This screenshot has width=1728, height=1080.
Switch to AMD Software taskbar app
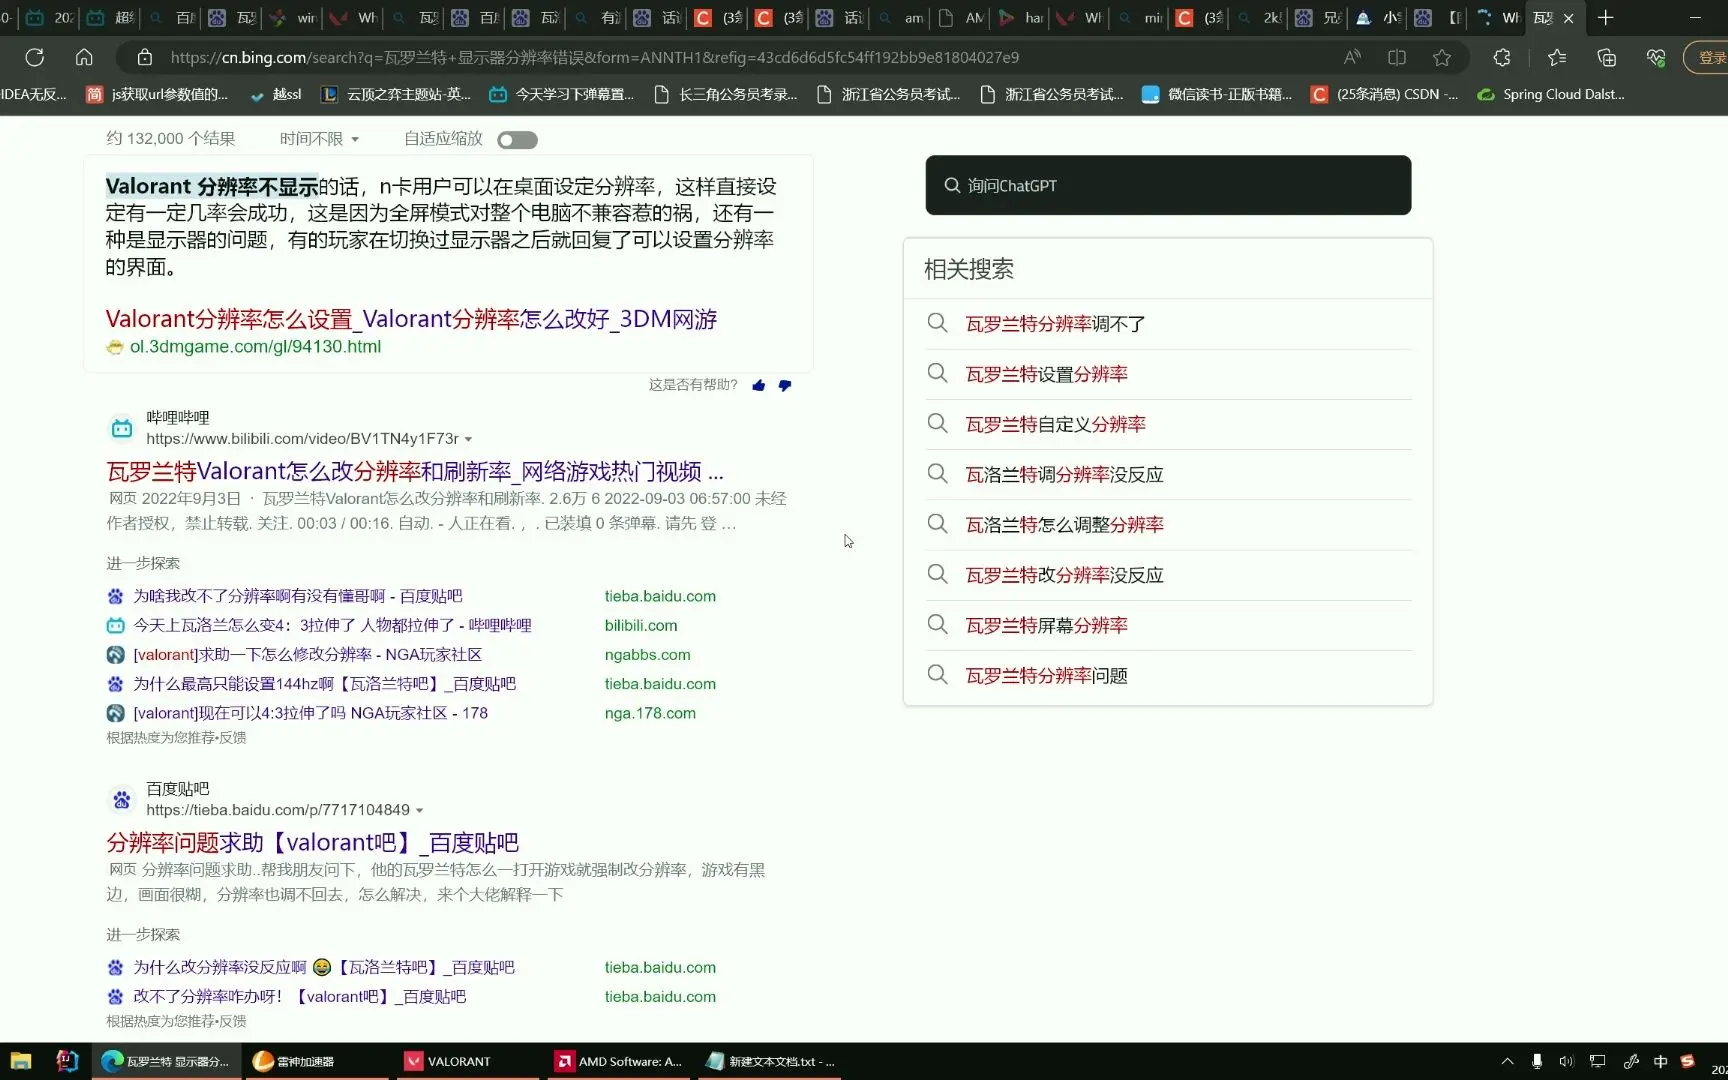click(x=619, y=1061)
